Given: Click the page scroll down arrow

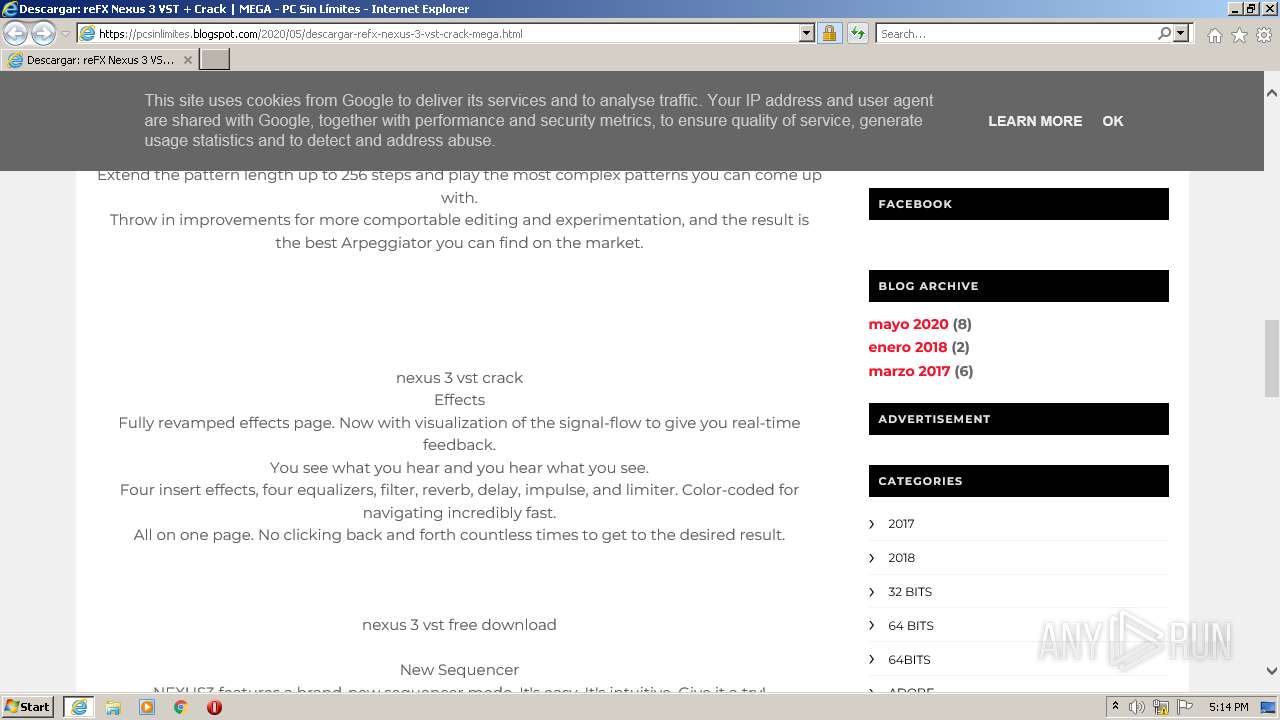Looking at the screenshot, I should pos(1271,671).
